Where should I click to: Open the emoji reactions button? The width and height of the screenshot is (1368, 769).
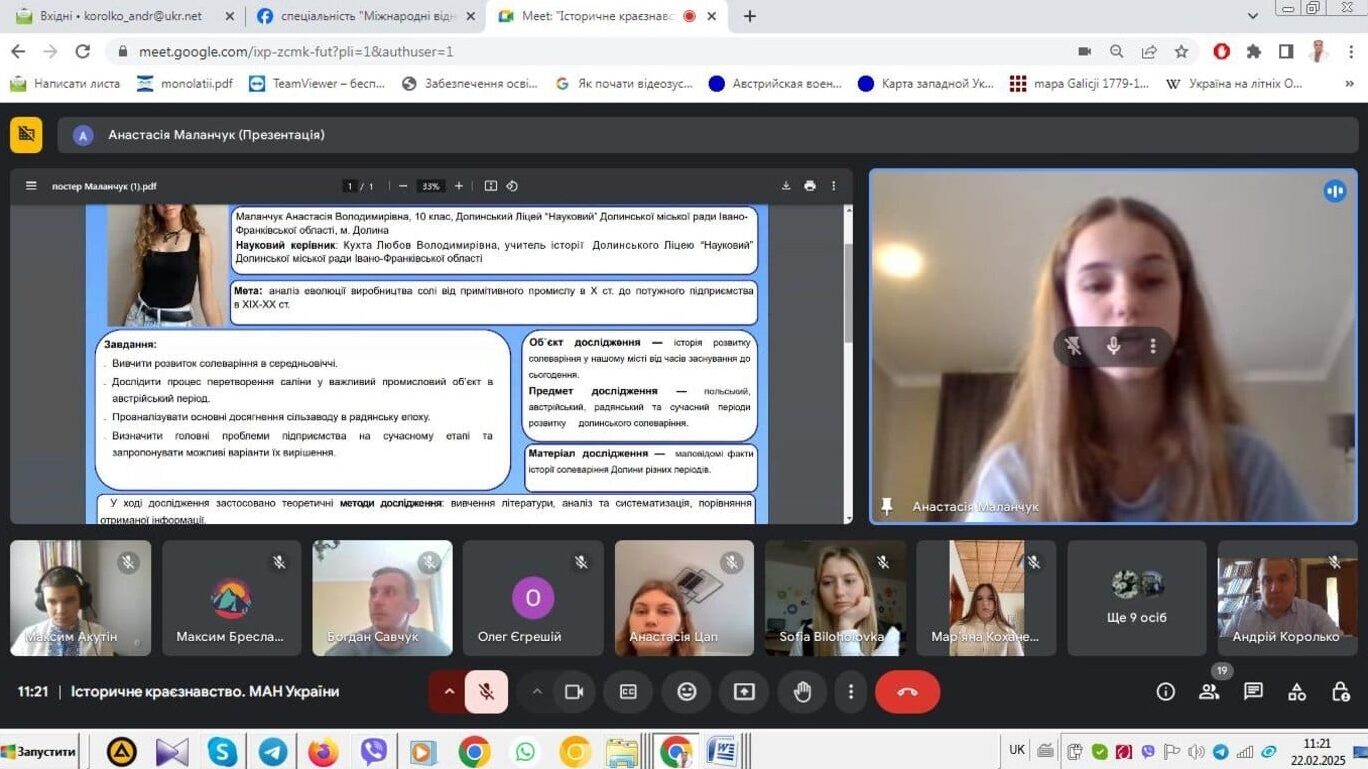687,692
